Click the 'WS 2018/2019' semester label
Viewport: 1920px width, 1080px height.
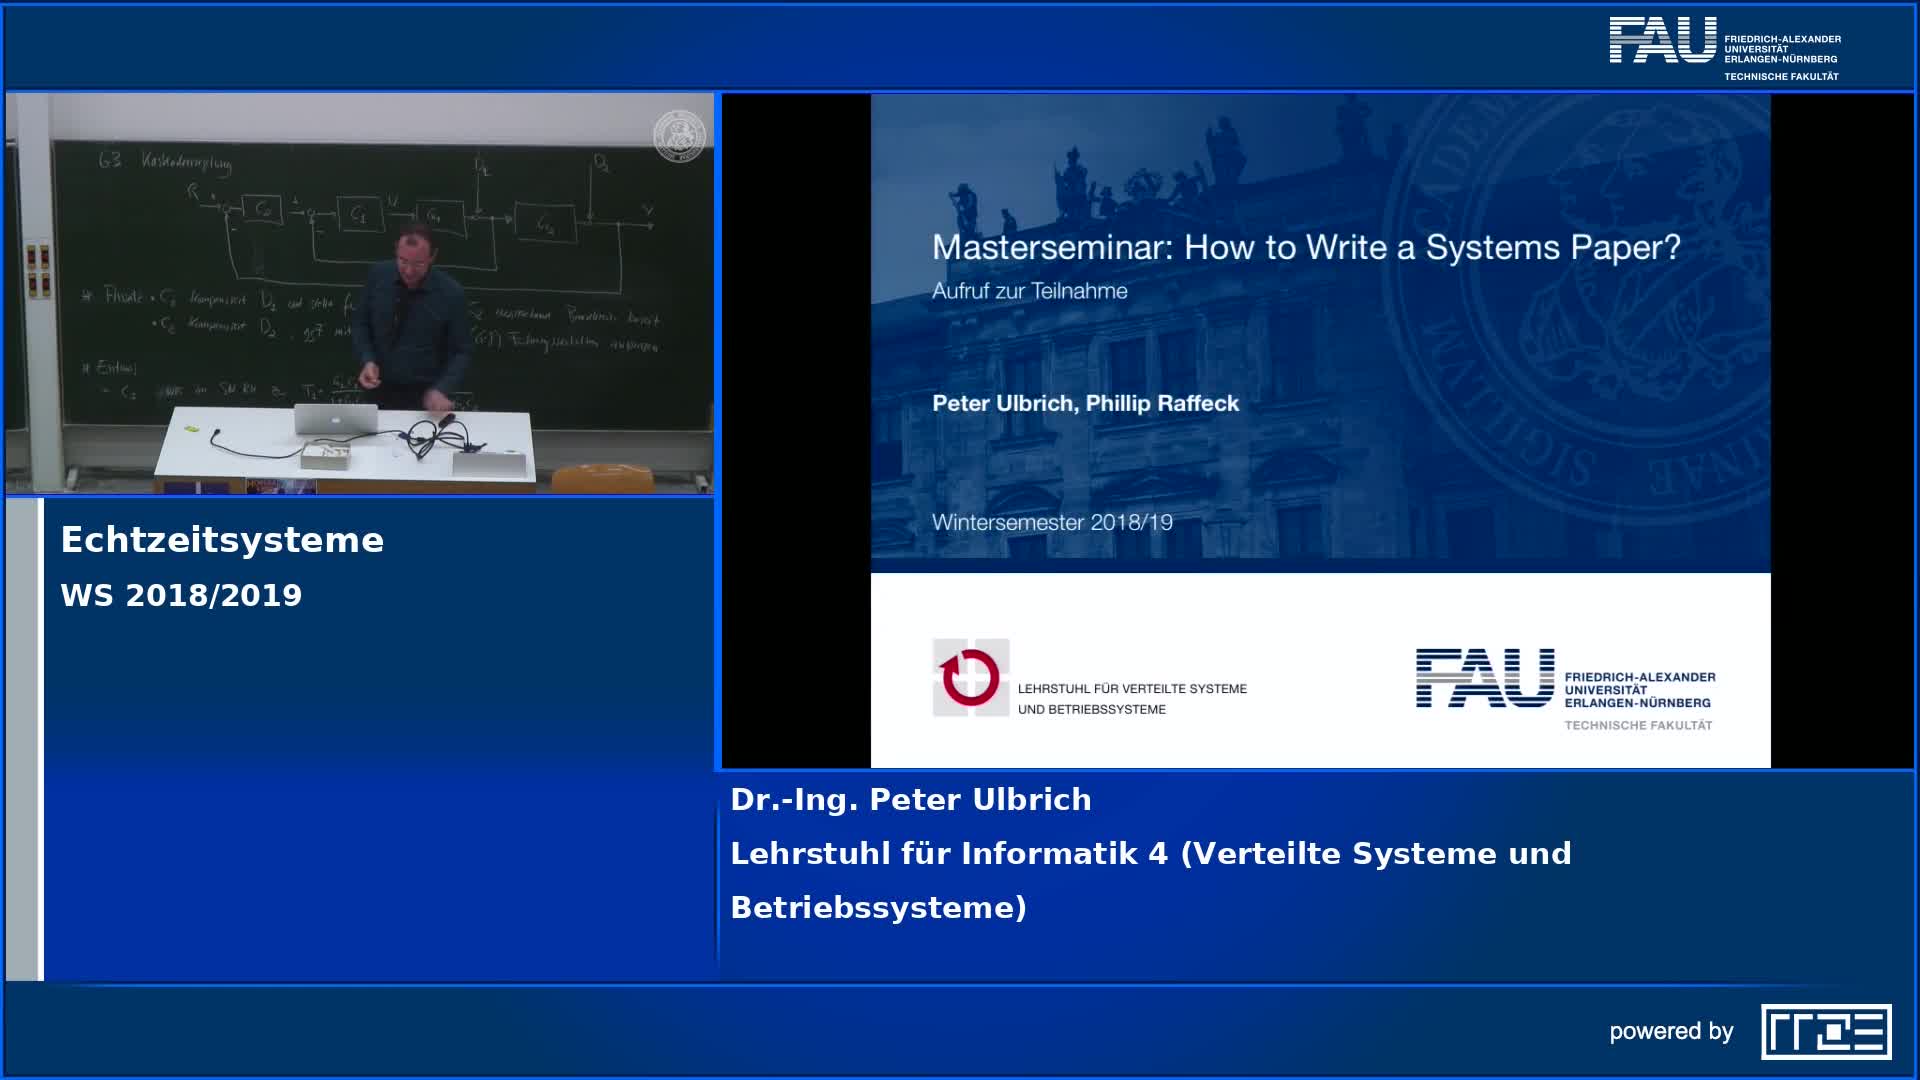(181, 595)
